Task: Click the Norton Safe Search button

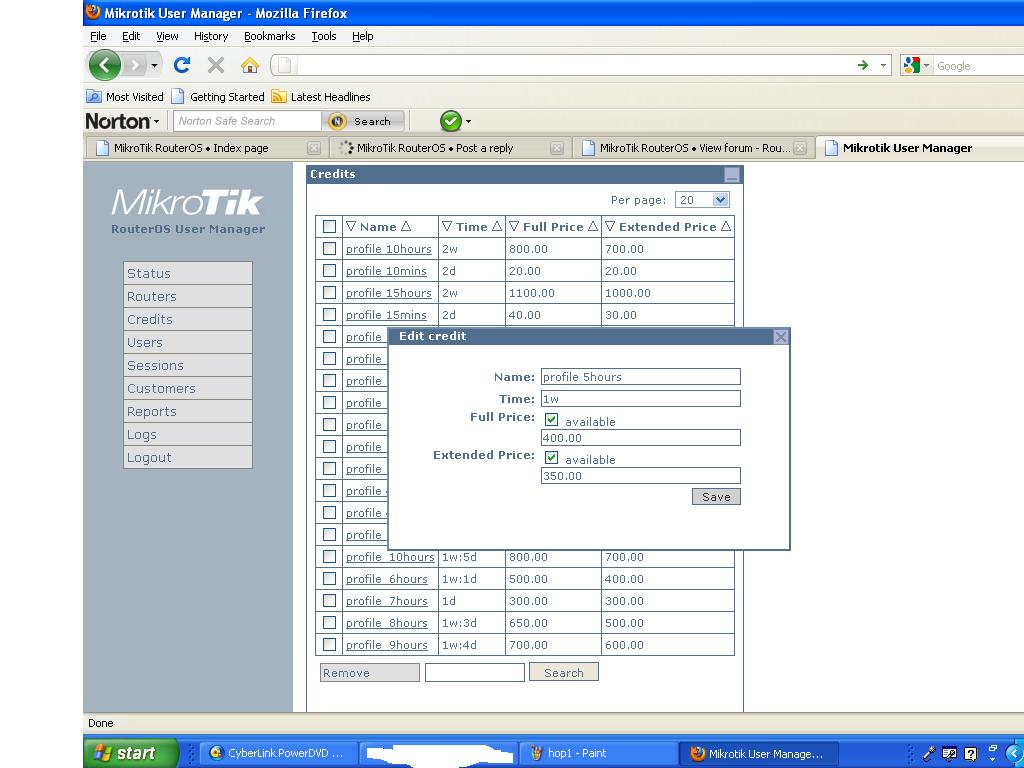Action: pos(362,121)
